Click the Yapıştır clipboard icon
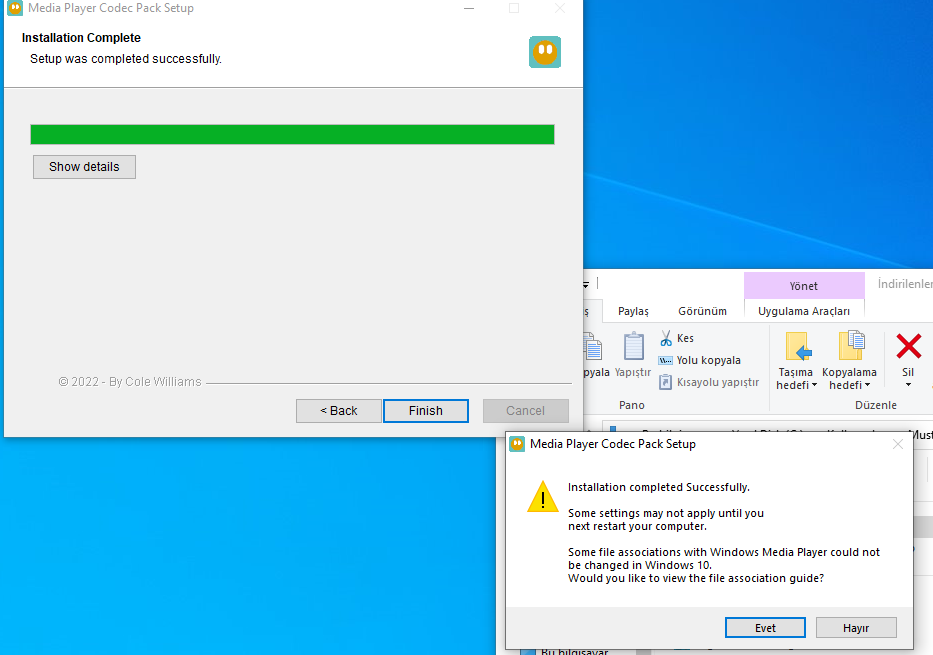The width and height of the screenshot is (933, 655). [x=633, y=347]
